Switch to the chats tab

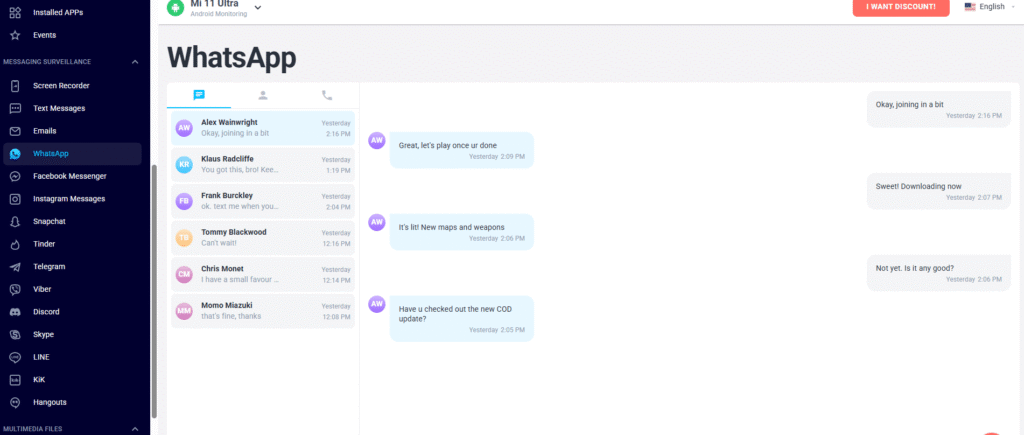[199, 95]
